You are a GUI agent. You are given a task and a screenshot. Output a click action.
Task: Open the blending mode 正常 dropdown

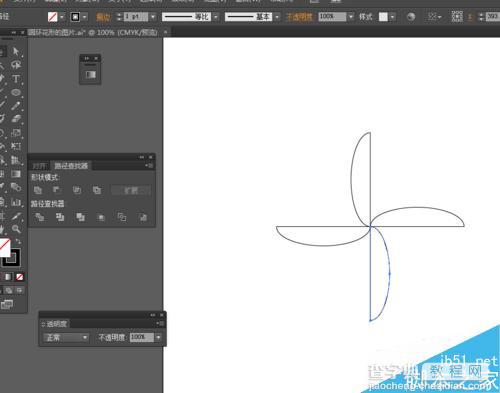(x=66, y=338)
